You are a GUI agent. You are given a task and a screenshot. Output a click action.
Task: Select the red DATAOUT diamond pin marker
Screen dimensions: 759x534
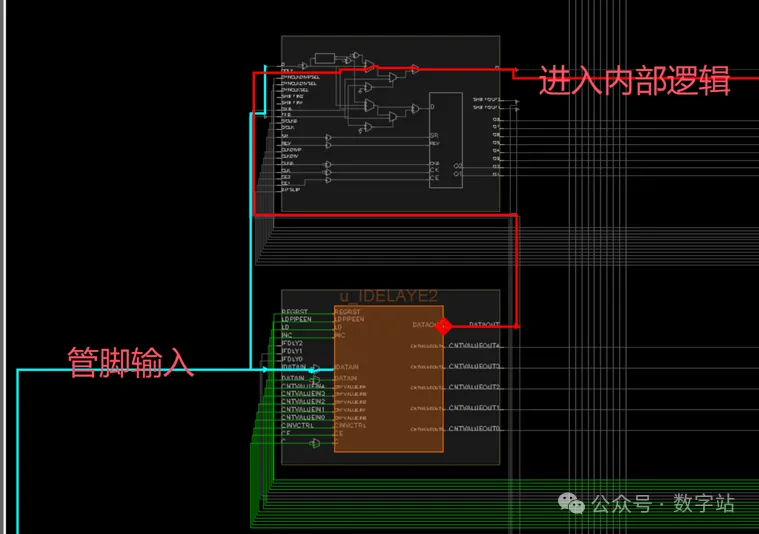[443, 326]
